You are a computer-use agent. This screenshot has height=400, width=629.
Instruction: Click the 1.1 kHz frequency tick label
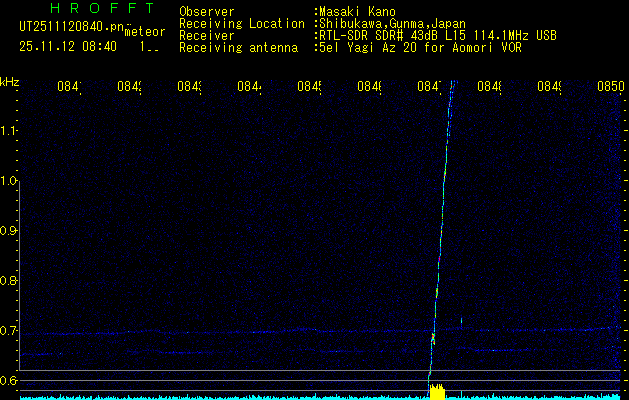(x=9, y=131)
